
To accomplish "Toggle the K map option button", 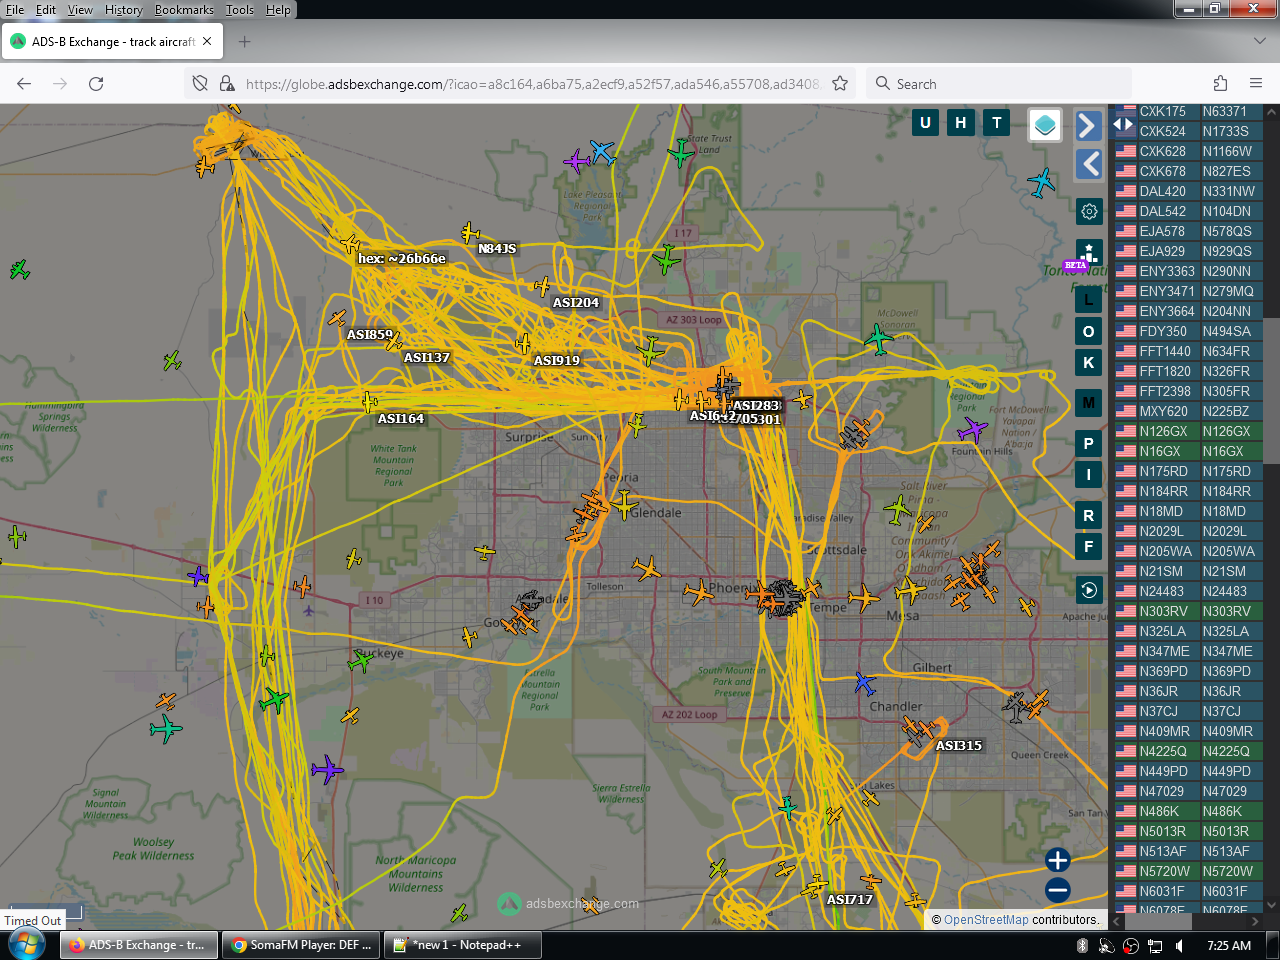I will coord(1089,362).
